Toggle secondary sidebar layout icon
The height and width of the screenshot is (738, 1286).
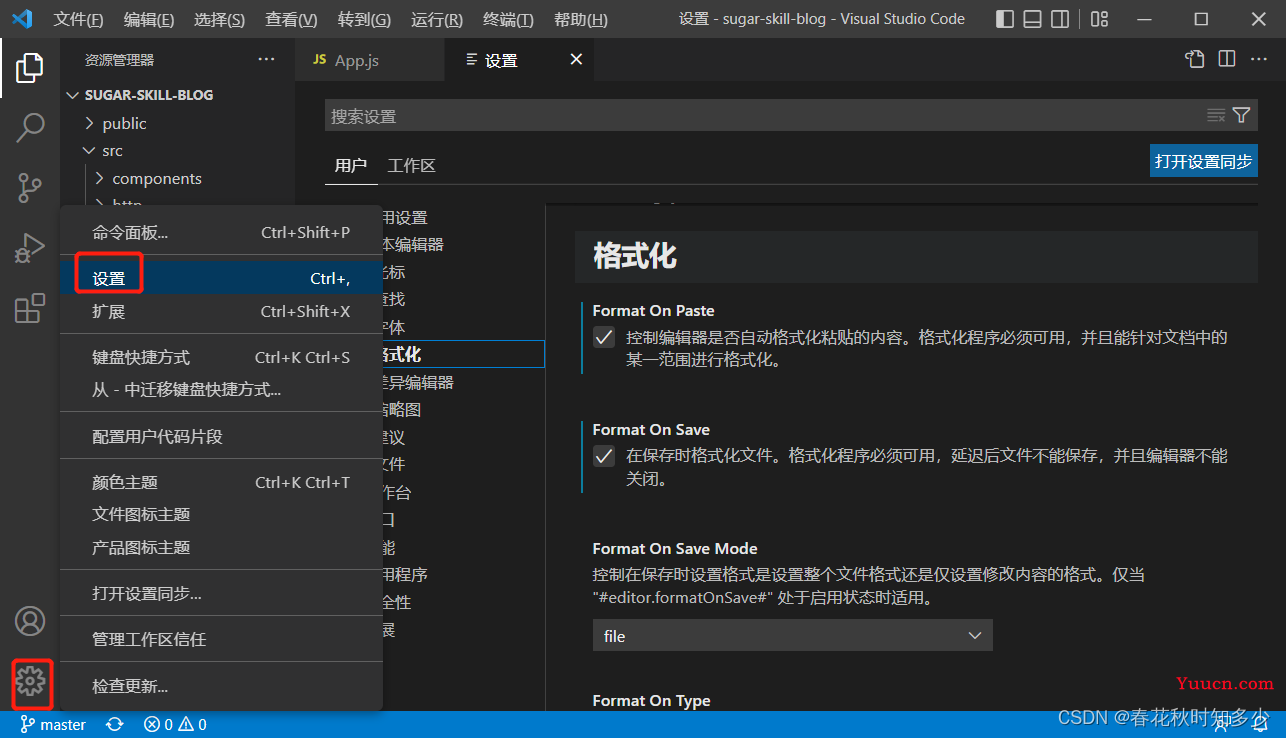point(1060,19)
